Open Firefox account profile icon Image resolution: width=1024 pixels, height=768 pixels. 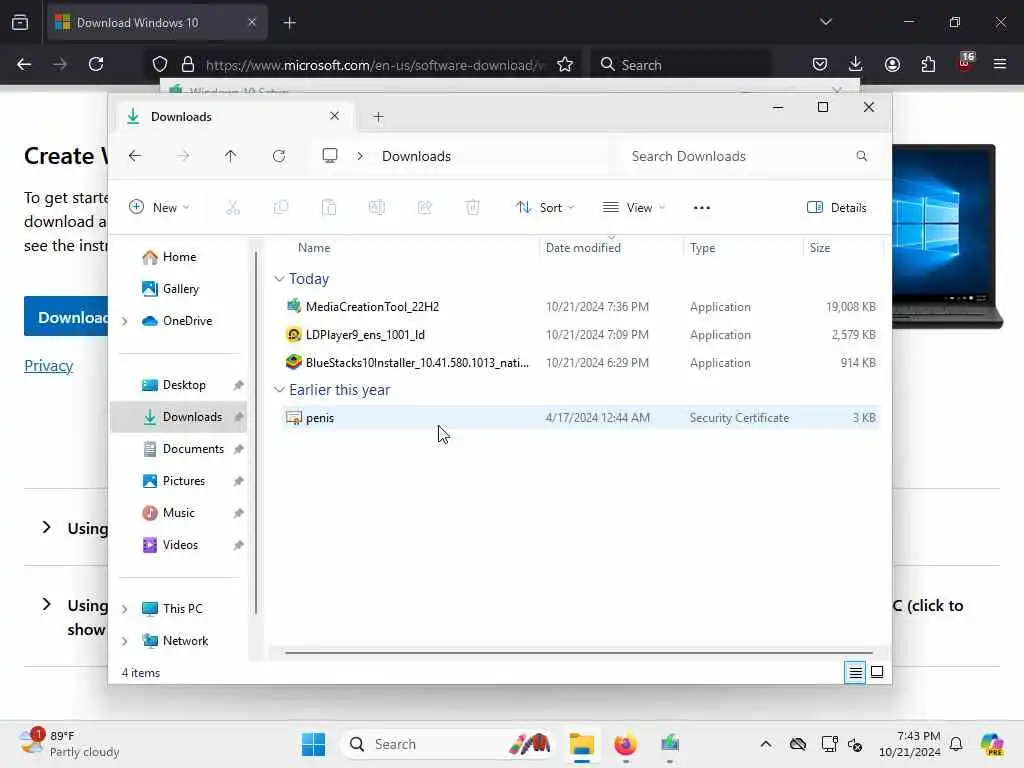[892, 64]
